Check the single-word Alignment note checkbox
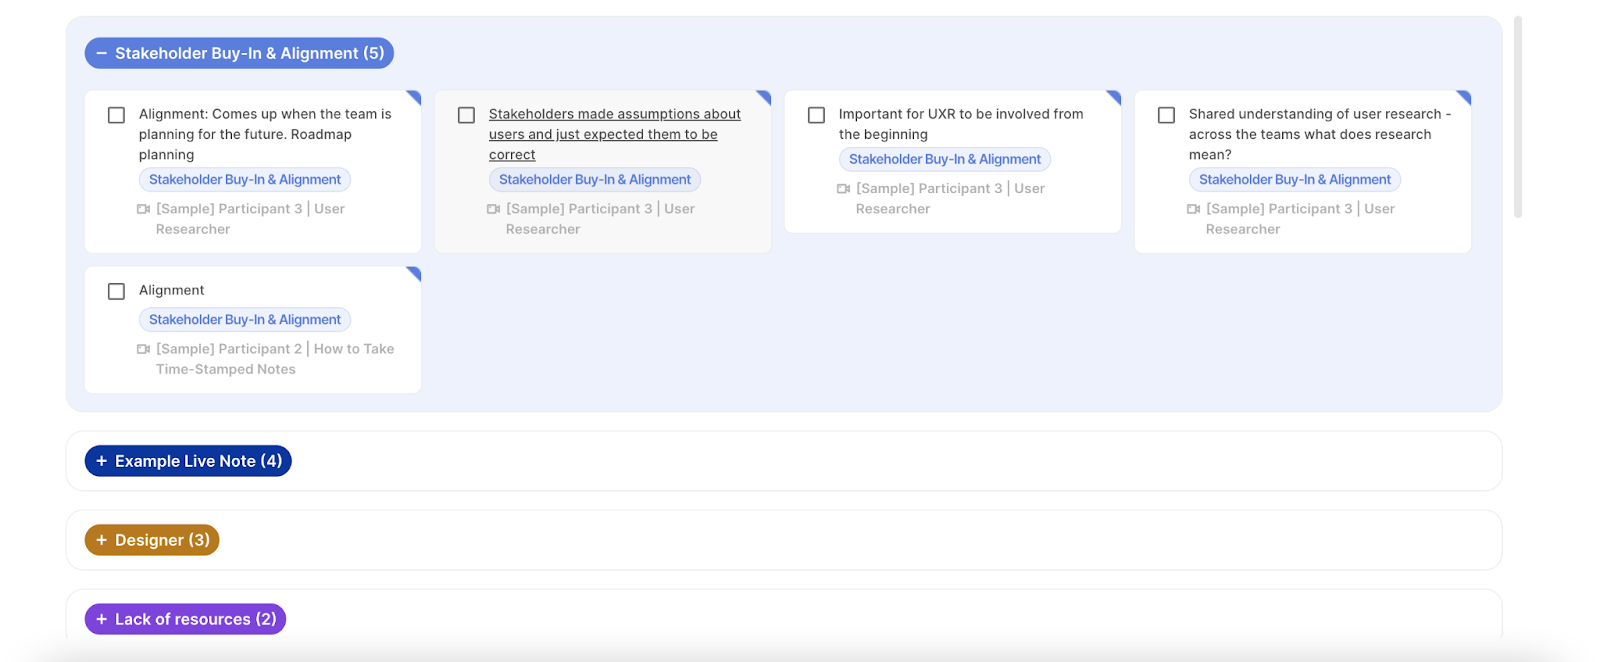Viewport: 1600px width, 662px height. pos(116,291)
